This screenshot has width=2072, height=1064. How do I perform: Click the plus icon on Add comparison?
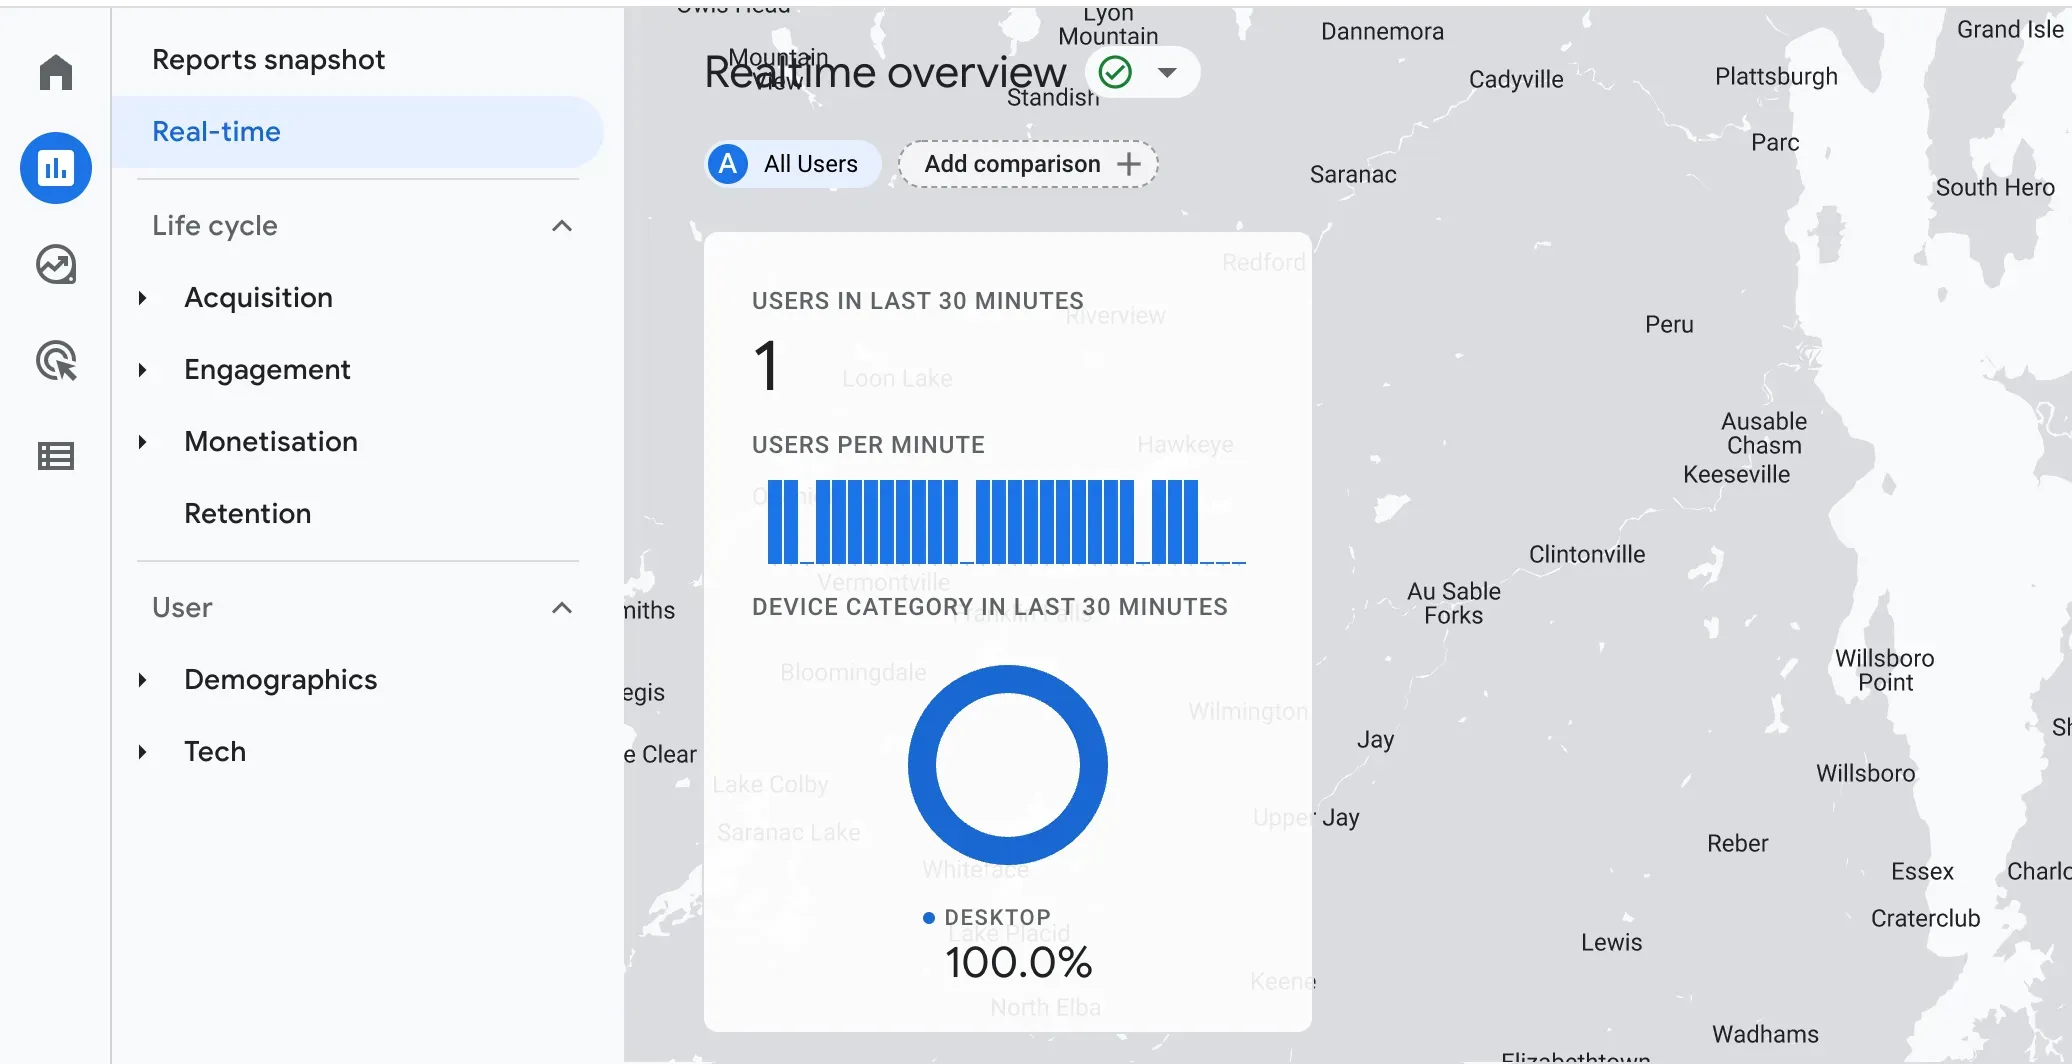click(x=1129, y=164)
